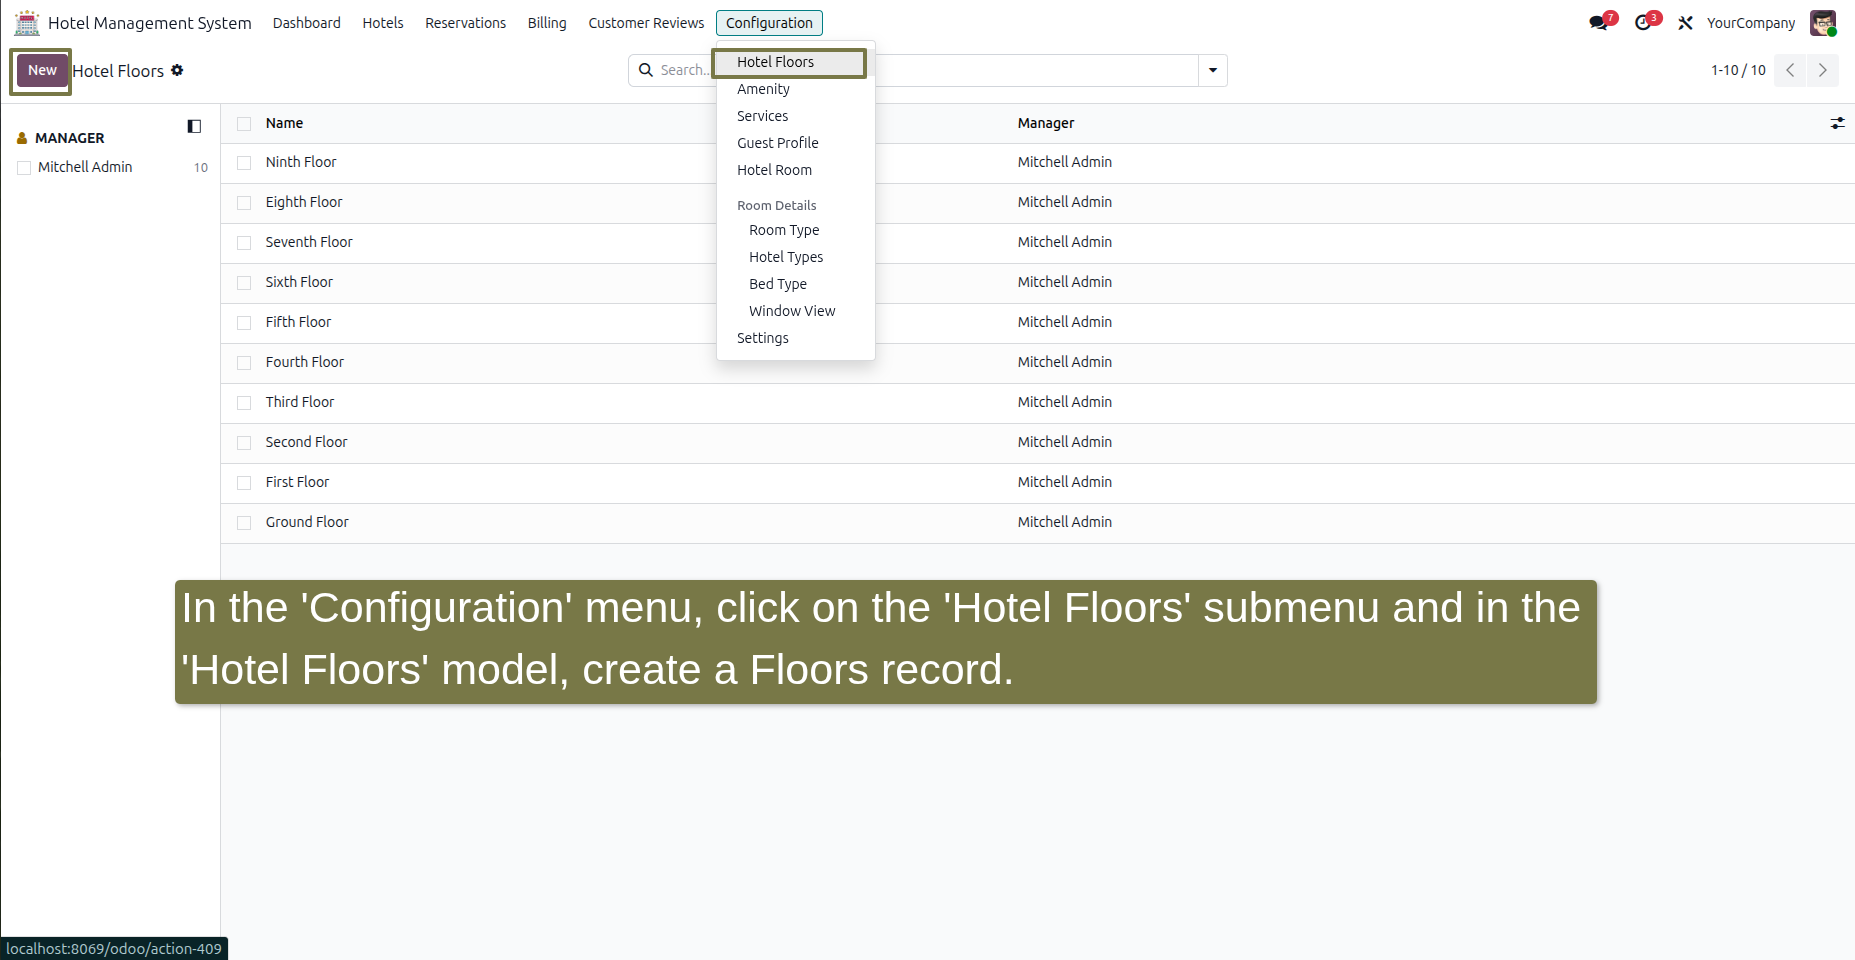The height and width of the screenshot is (960, 1855).
Task: Select the Fourth Floor row checkbox
Action: point(244,363)
